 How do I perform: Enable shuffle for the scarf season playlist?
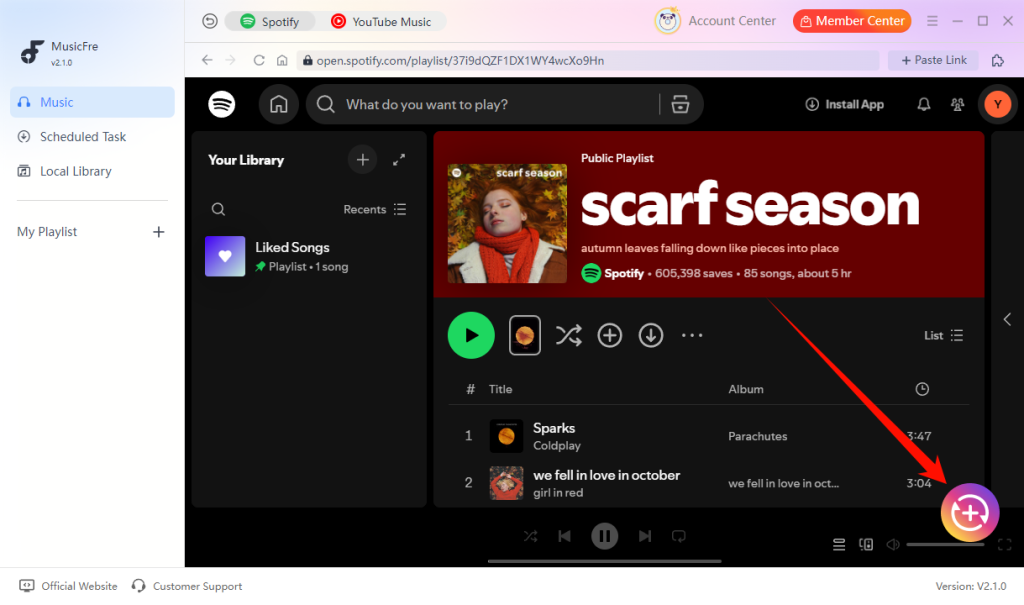(x=568, y=335)
